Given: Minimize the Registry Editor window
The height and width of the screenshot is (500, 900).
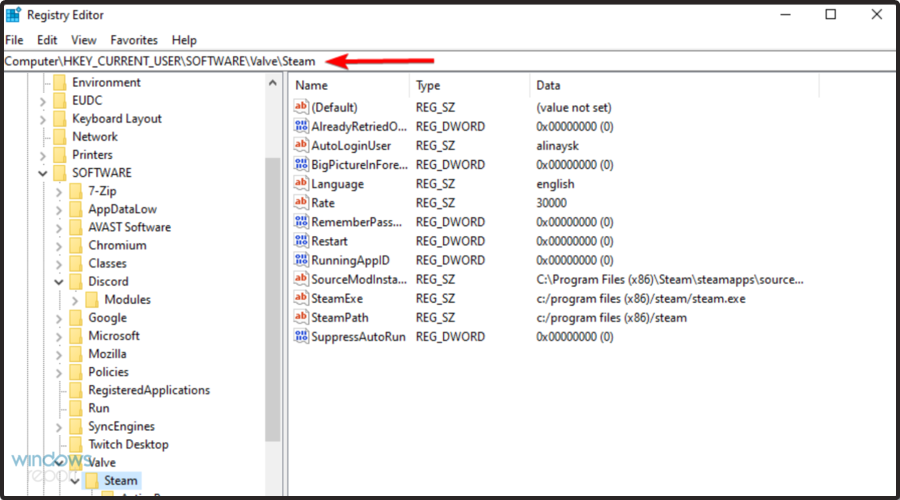Looking at the screenshot, I should click(786, 14).
